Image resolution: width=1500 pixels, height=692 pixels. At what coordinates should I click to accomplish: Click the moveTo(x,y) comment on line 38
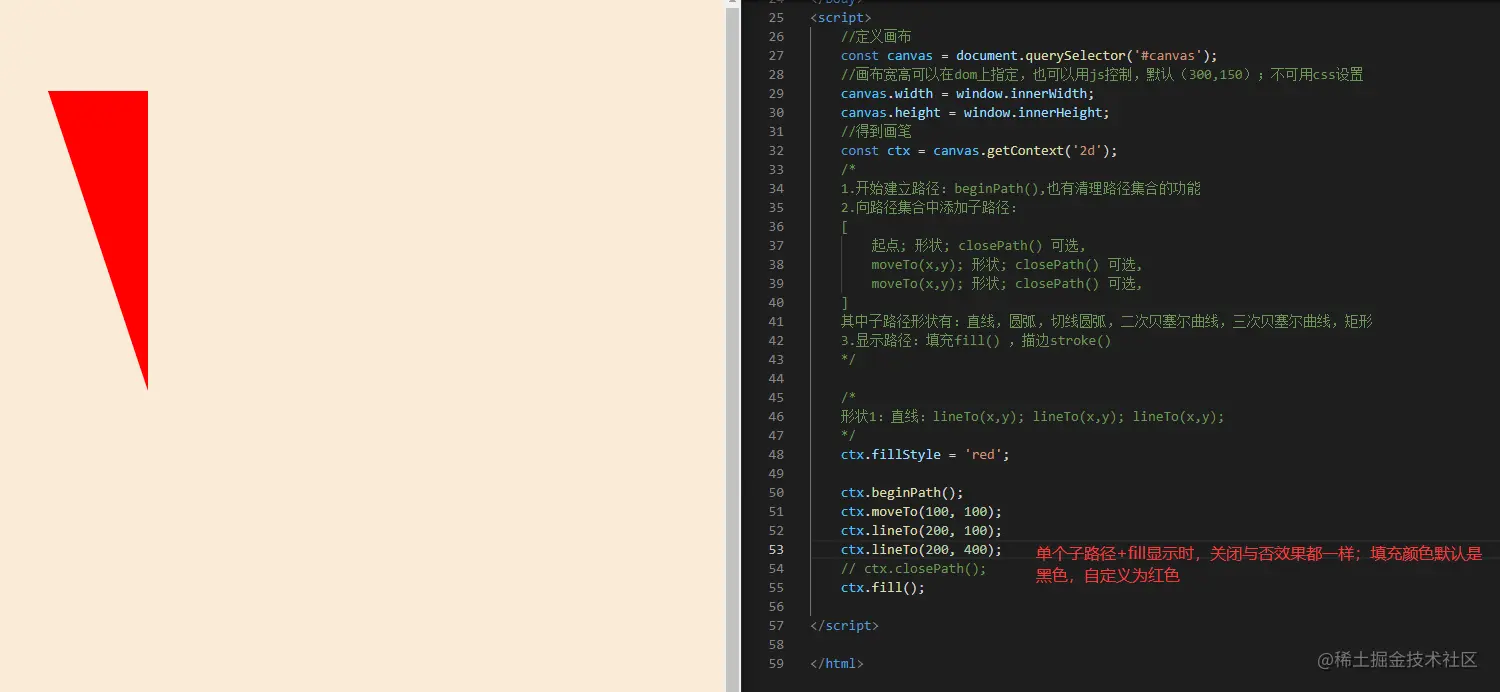[1007, 265]
